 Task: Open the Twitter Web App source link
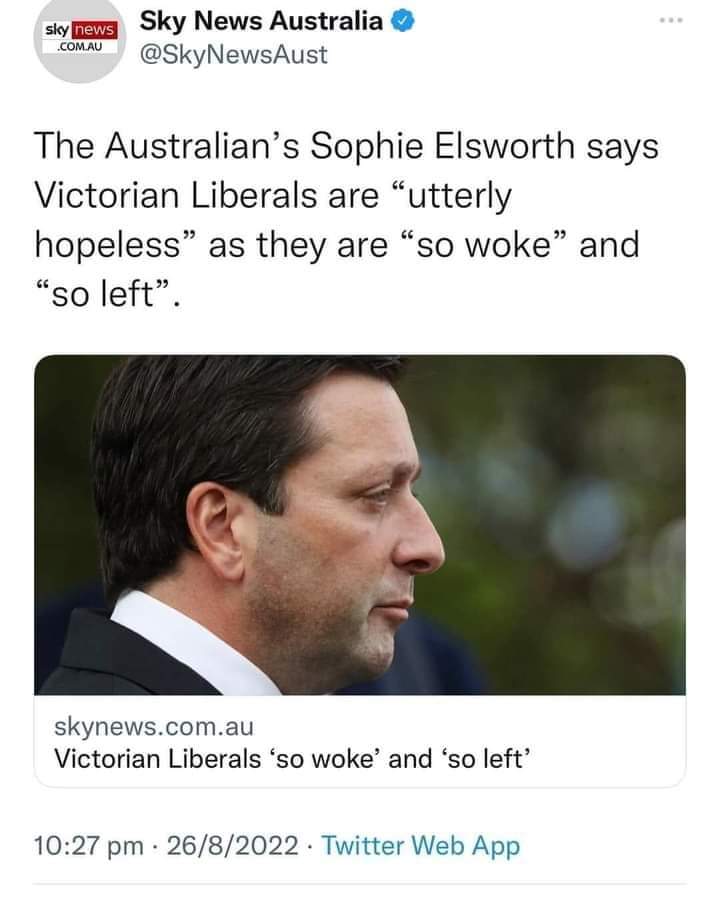pos(420,846)
